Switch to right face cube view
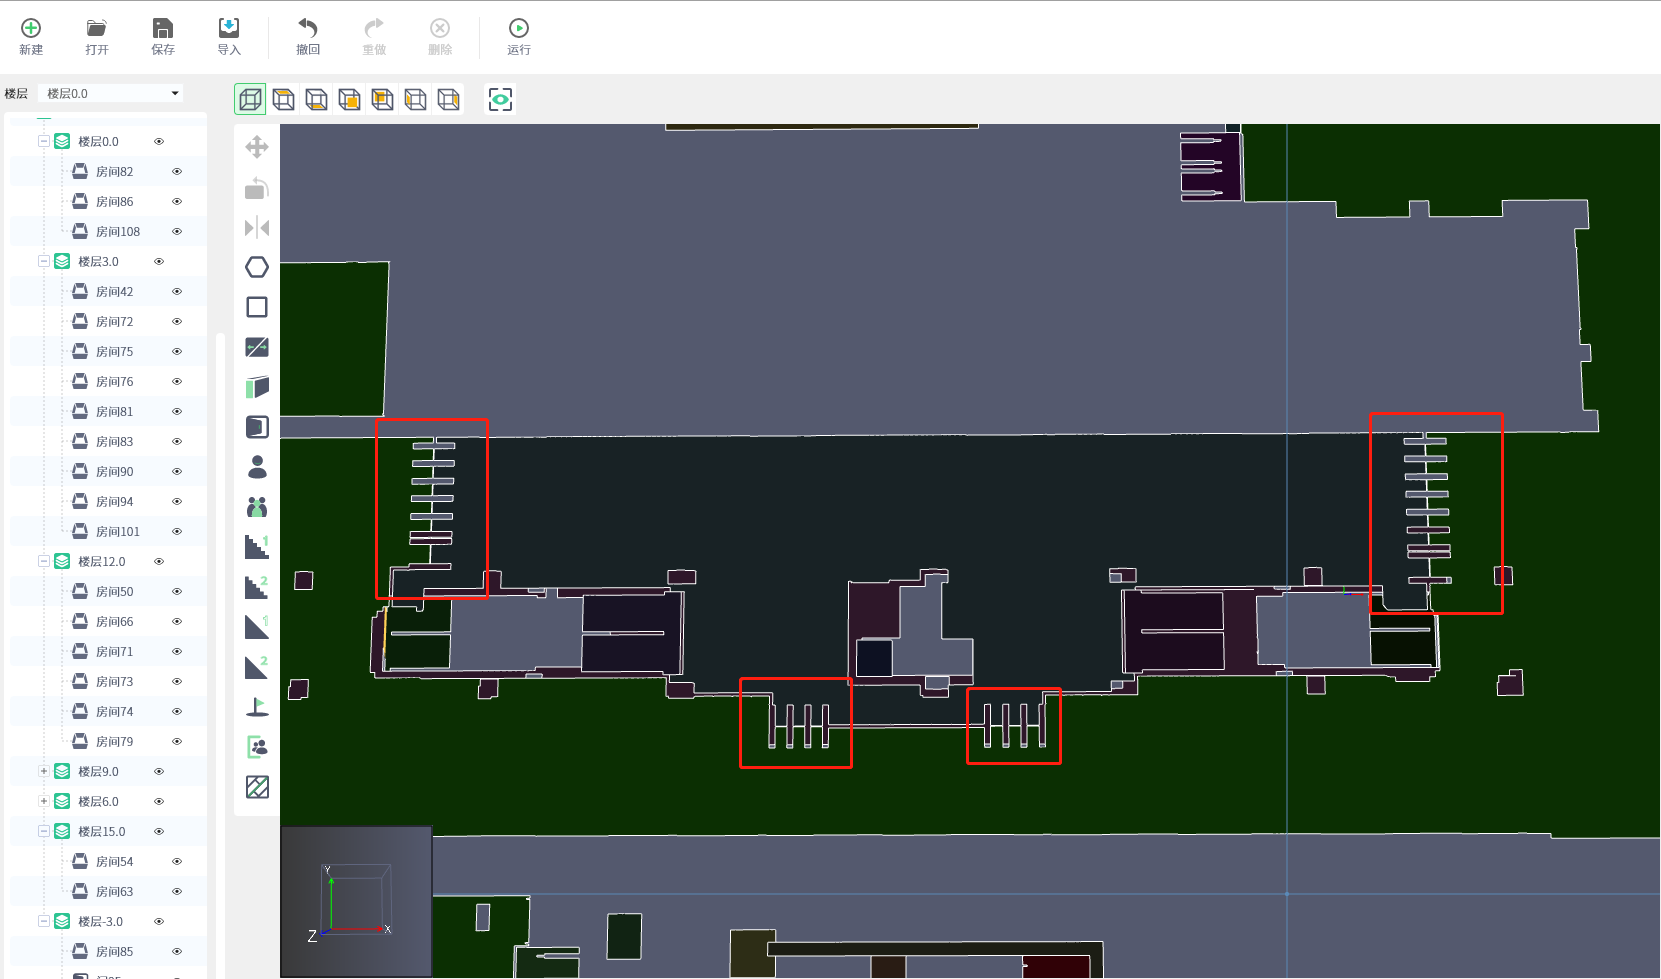Viewport: 1661px width, 979px height. point(448,99)
